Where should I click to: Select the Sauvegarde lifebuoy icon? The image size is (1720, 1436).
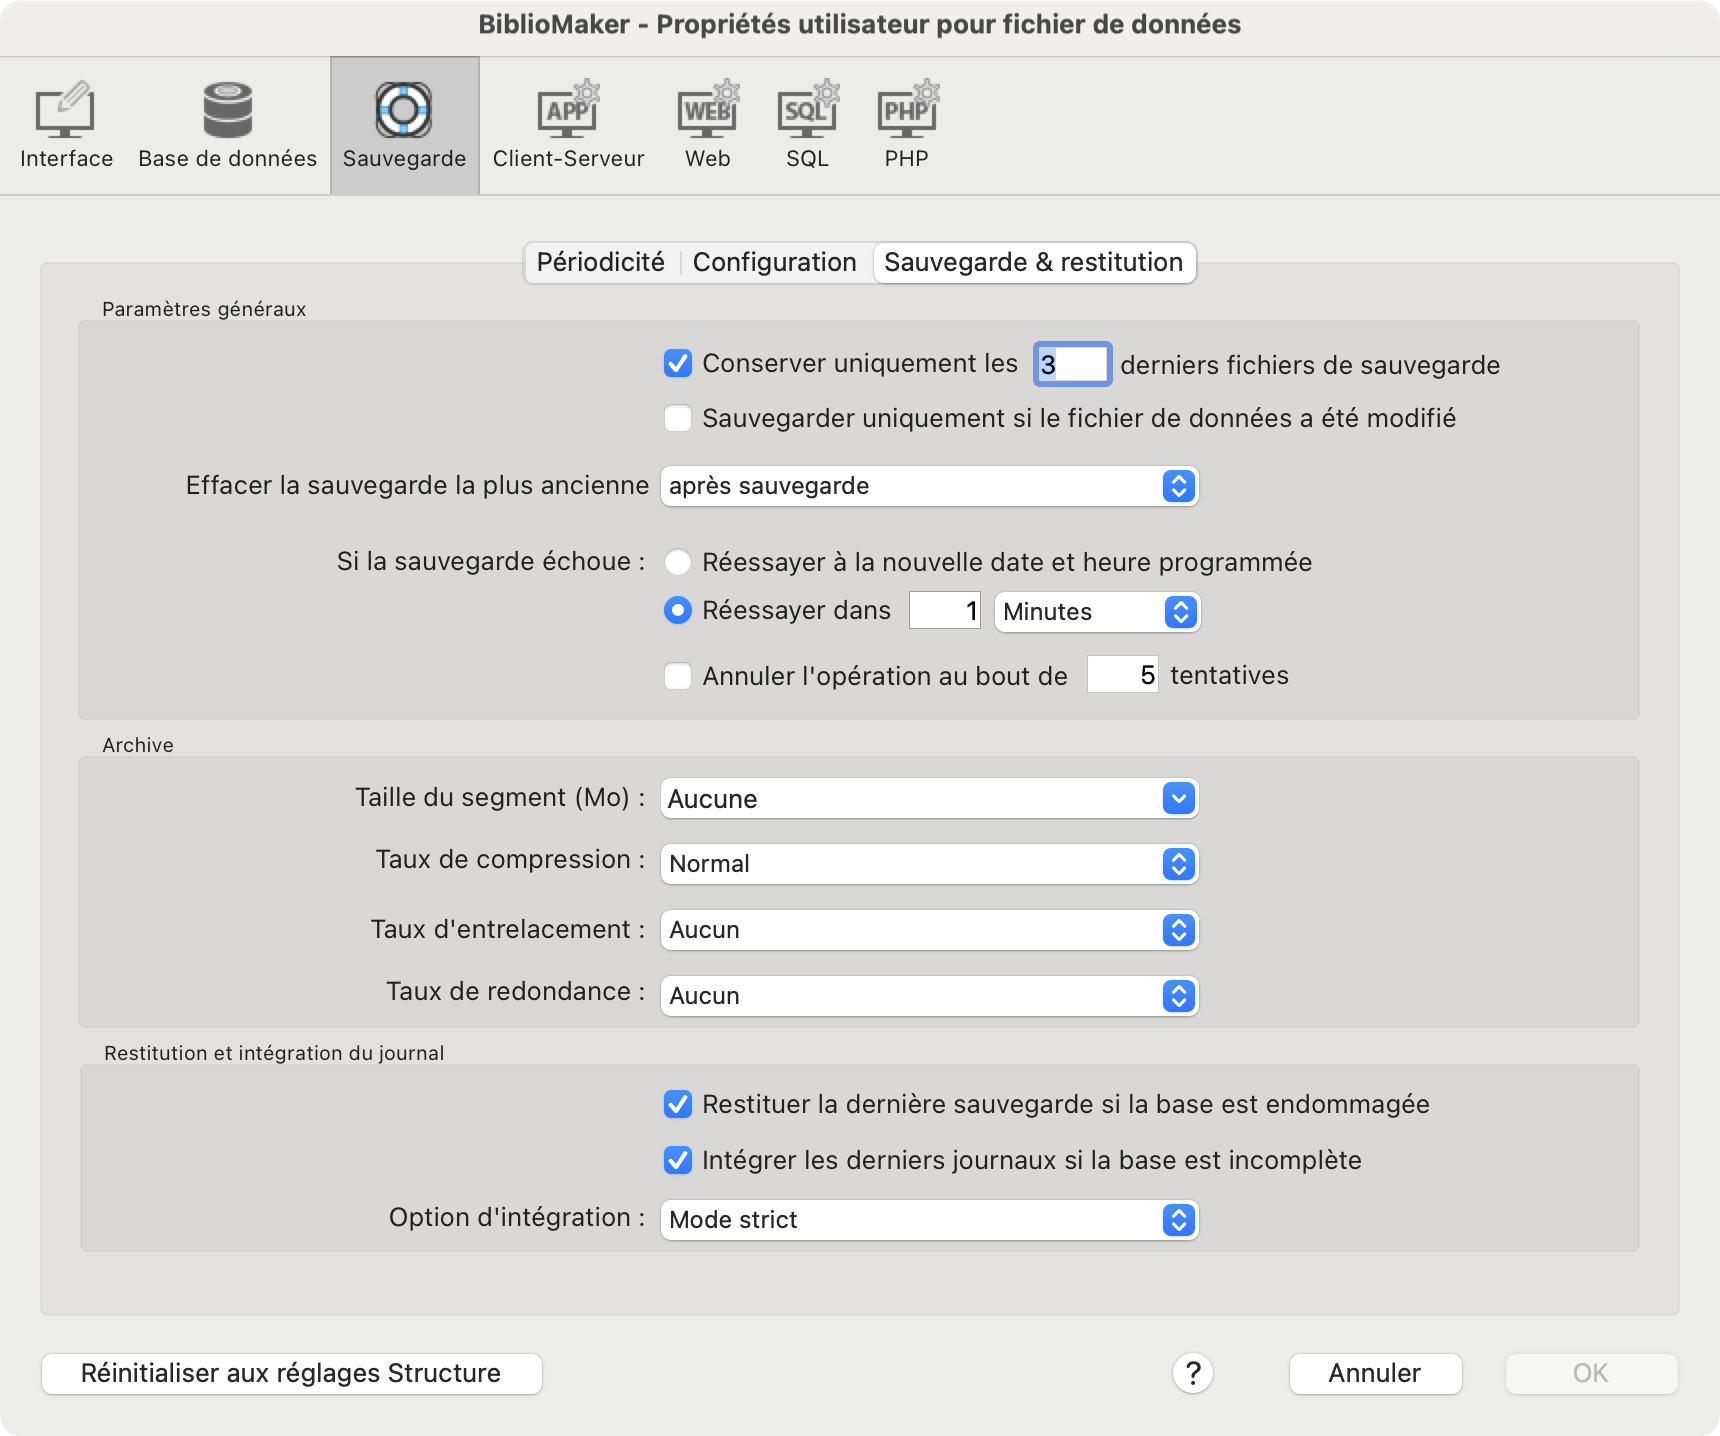404,110
